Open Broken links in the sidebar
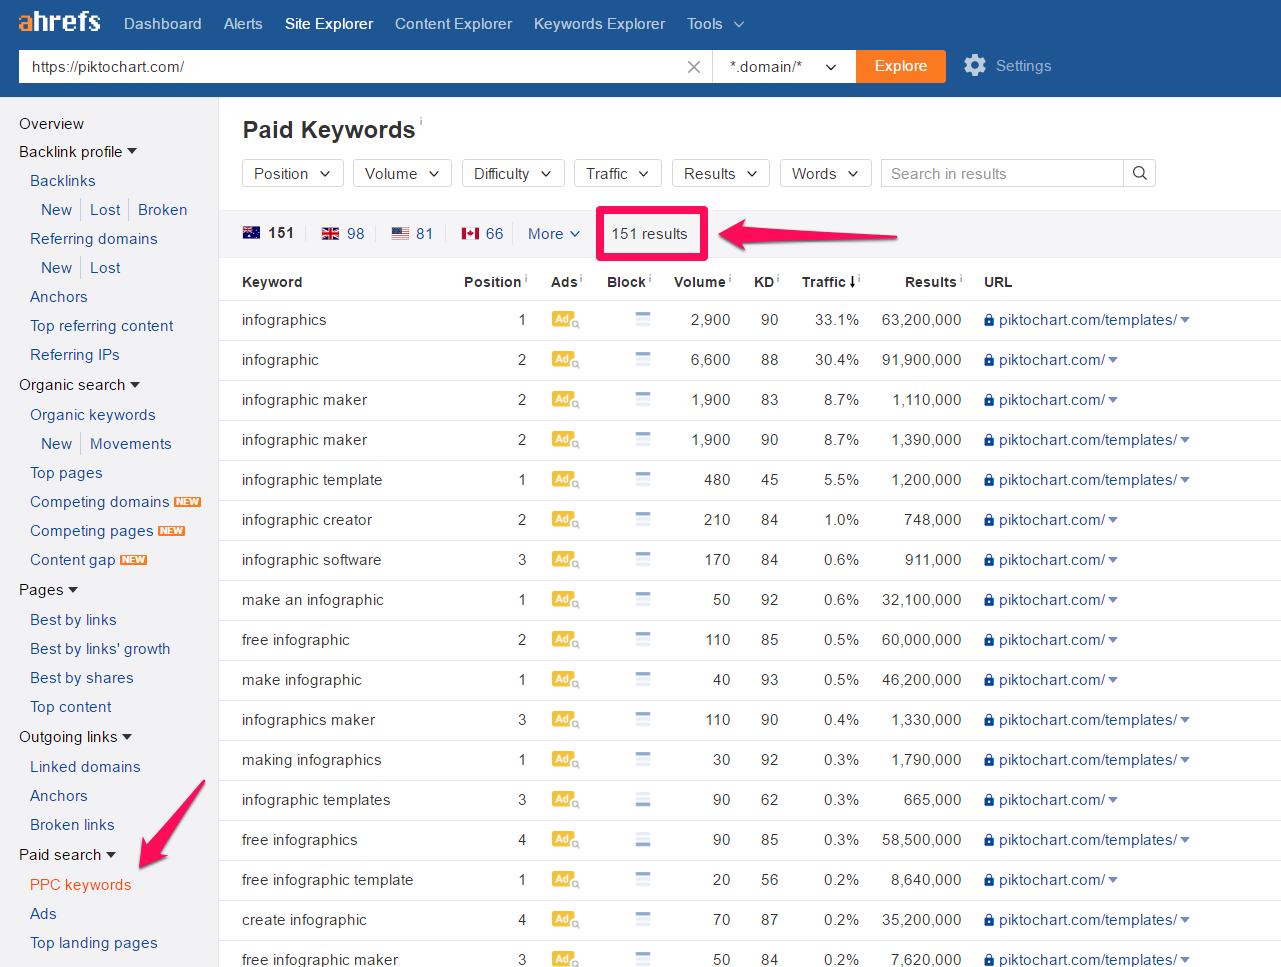Image resolution: width=1281 pixels, height=967 pixels. tap(72, 825)
